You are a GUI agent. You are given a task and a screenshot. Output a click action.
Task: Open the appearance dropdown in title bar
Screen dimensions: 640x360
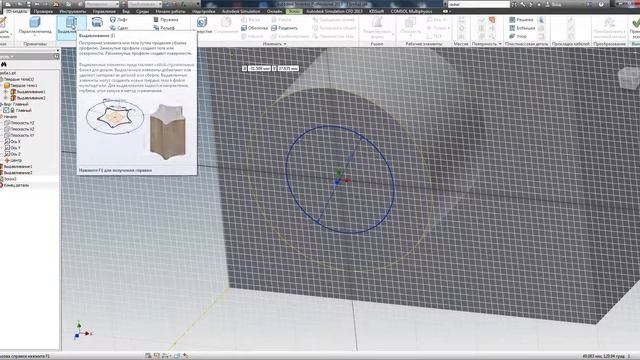(x=145, y=4)
